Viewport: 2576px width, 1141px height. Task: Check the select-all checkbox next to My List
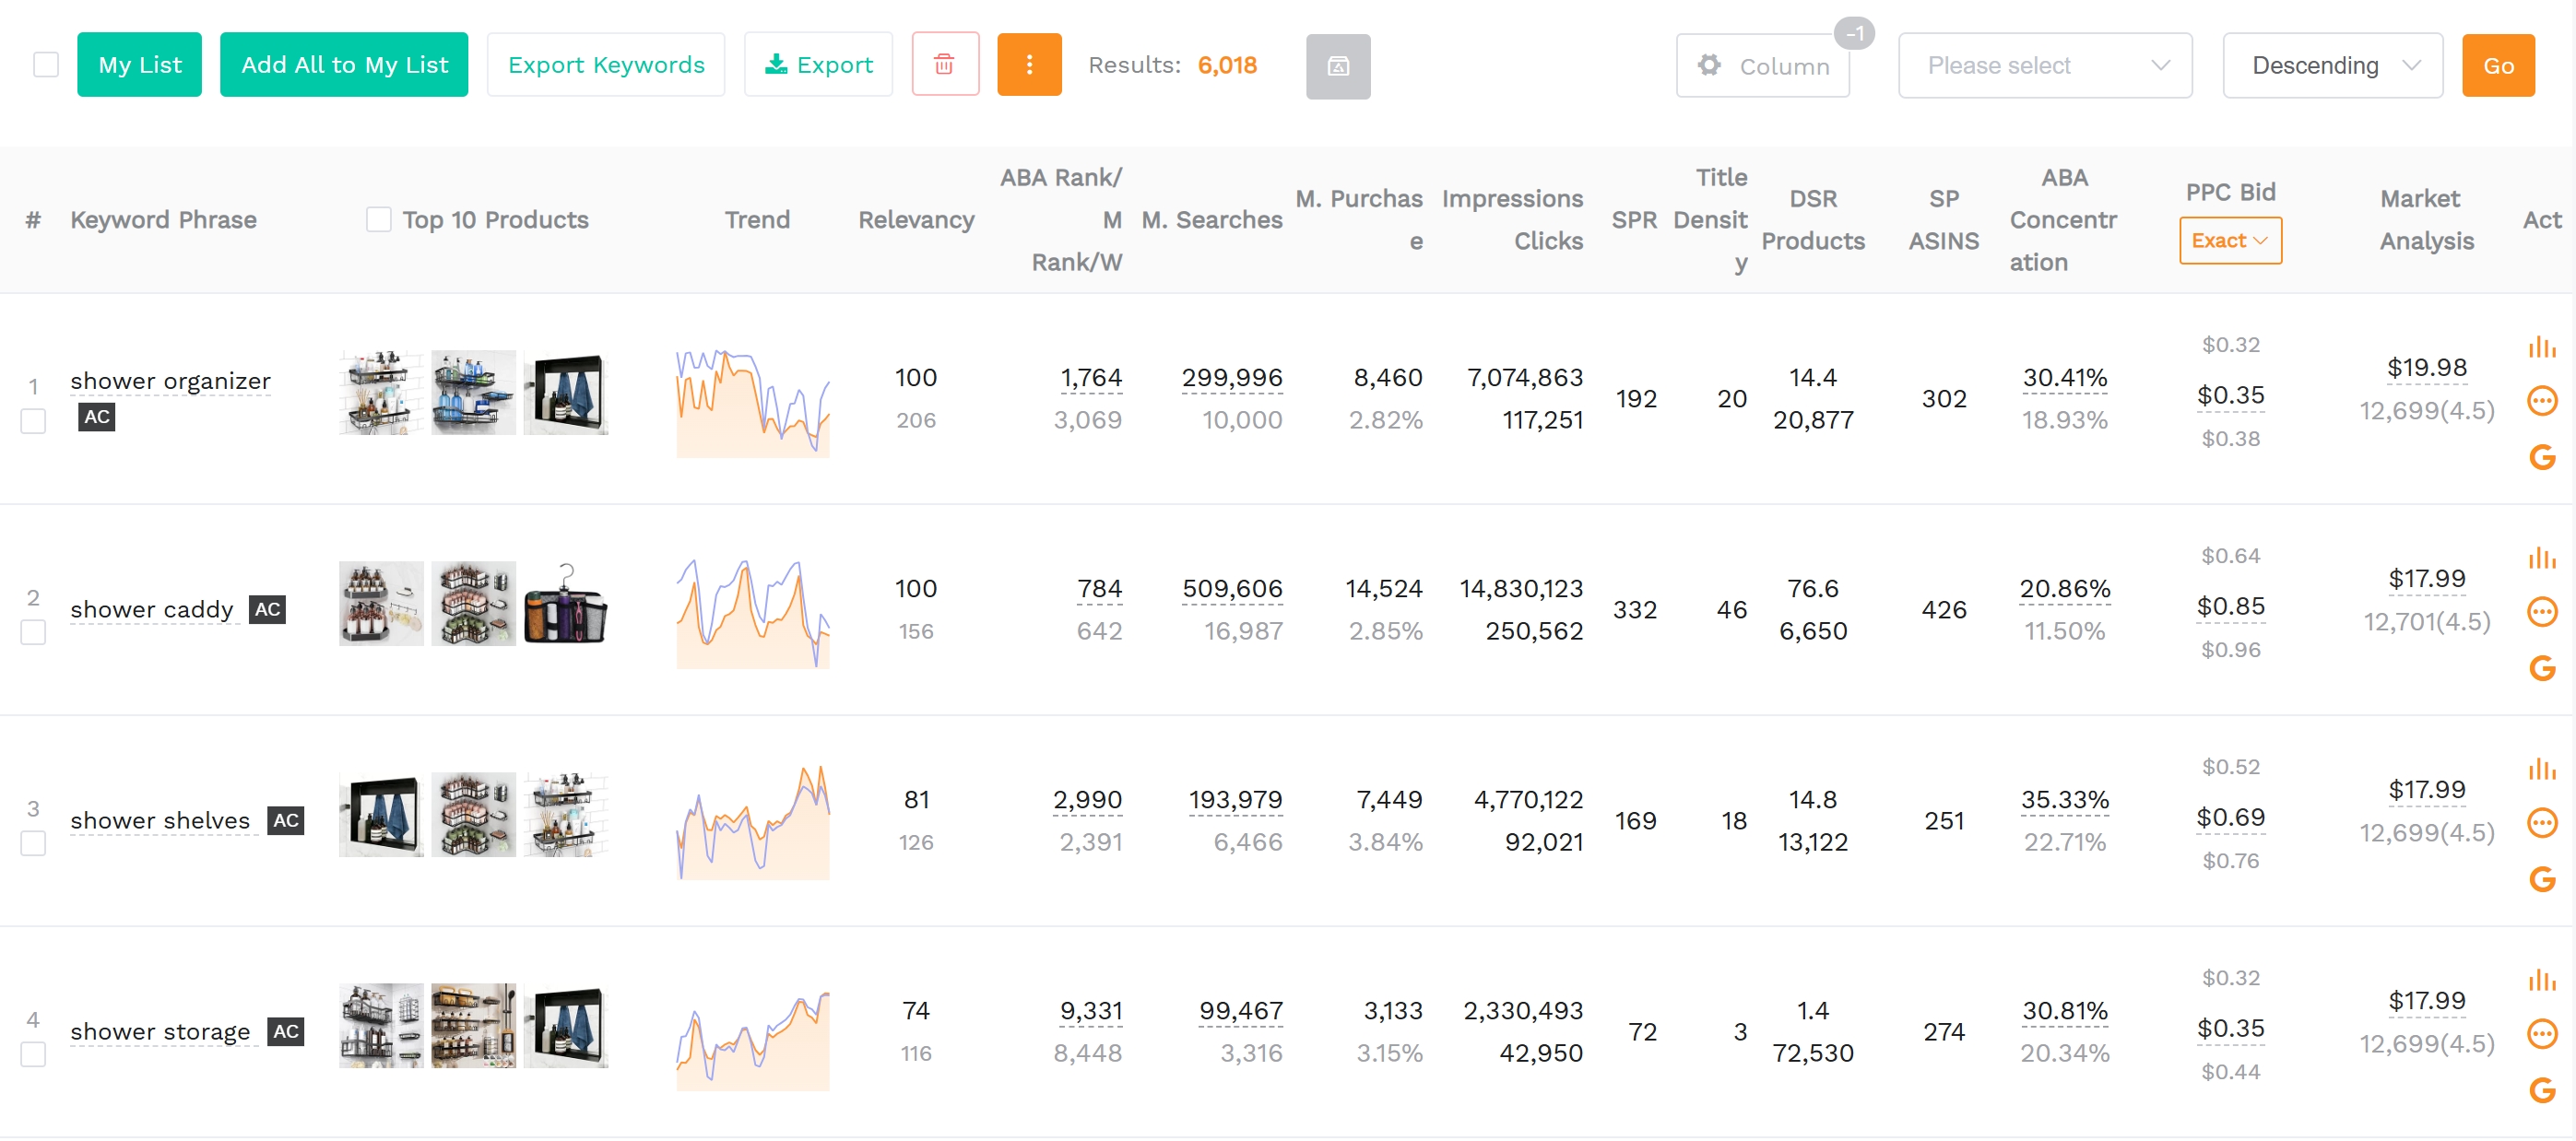[x=46, y=64]
